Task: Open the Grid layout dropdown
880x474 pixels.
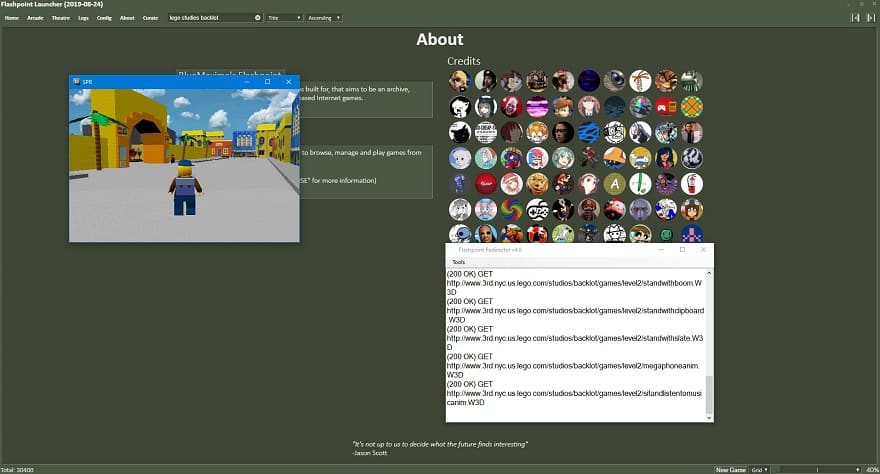Action: pos(759,470)
